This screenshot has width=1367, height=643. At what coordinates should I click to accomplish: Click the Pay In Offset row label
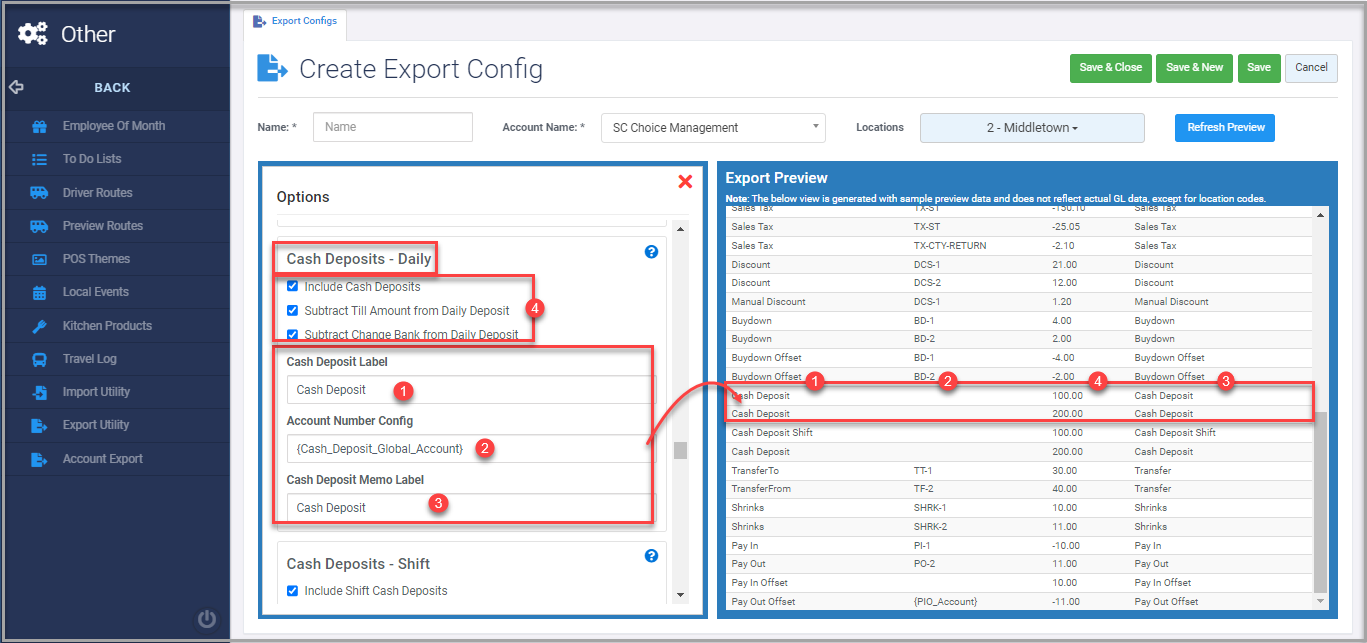click(759, 583)
